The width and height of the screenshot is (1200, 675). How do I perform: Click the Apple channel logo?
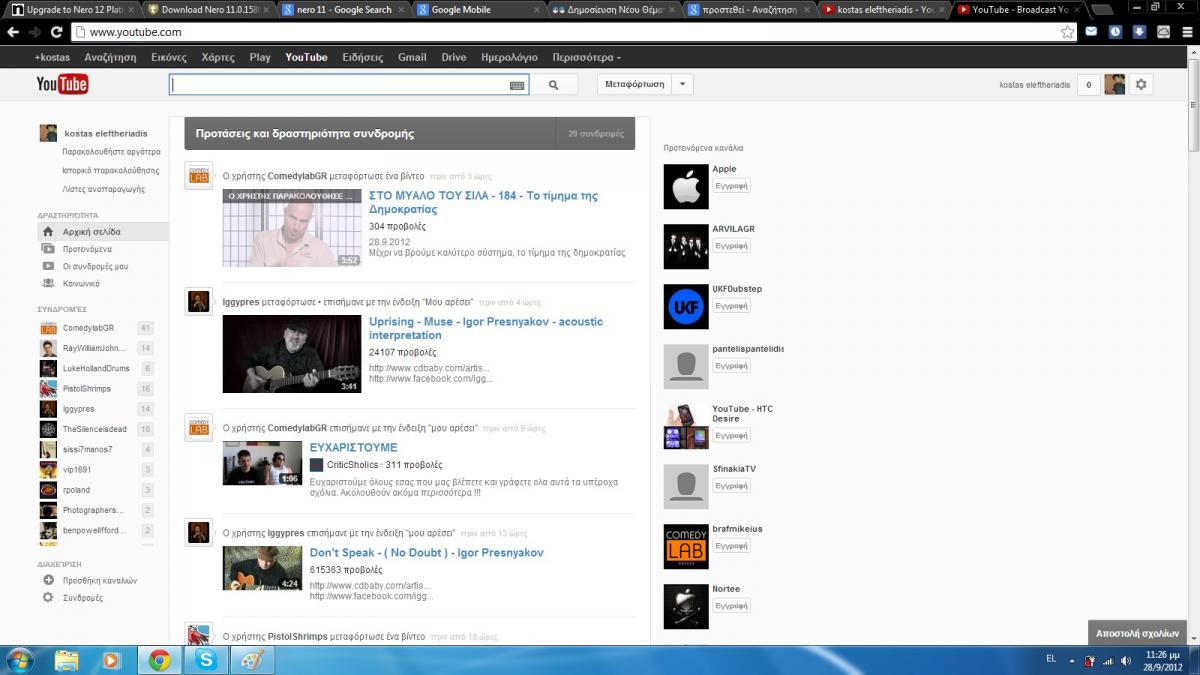pyautogui.click(x=686, y=186)
